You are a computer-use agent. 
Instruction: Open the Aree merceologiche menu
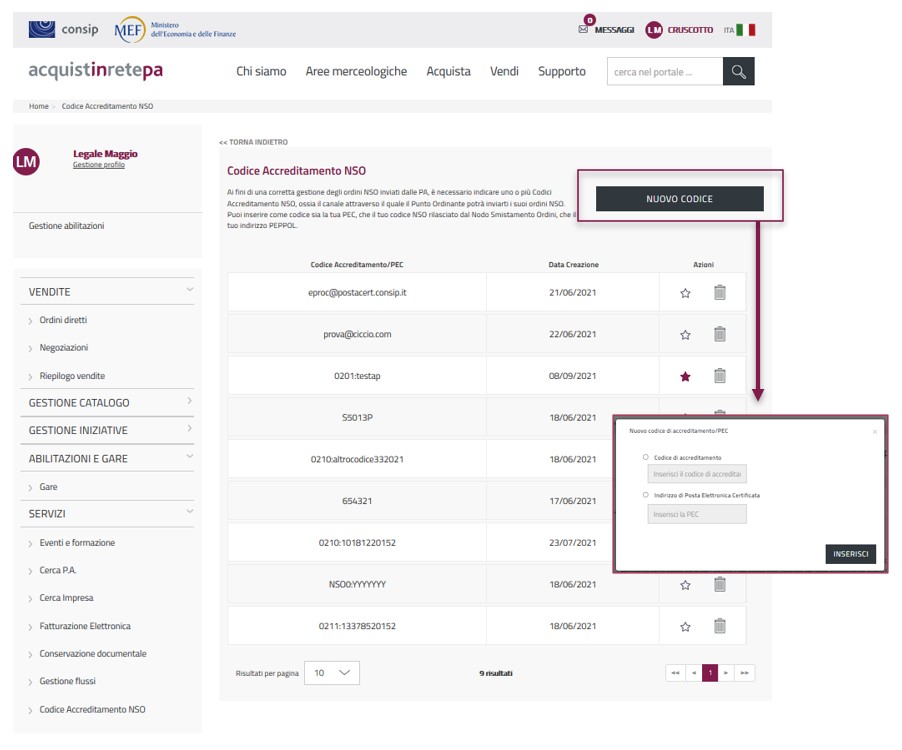tap(356, 72)
